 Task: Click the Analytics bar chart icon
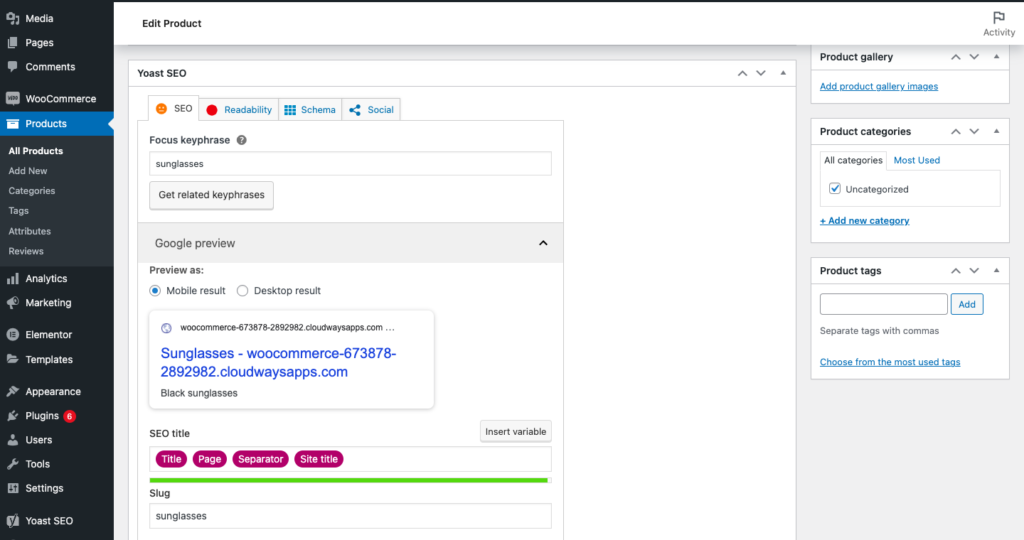click(x=12, y=278)
